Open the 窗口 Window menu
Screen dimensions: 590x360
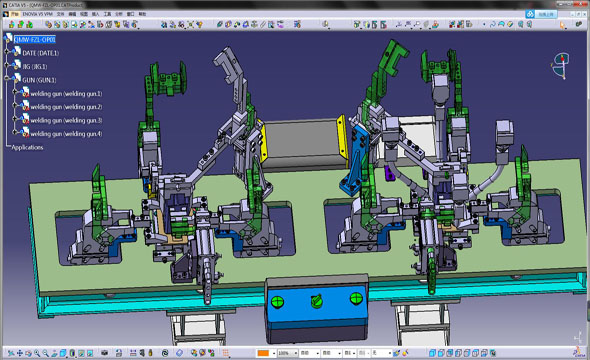131,14
